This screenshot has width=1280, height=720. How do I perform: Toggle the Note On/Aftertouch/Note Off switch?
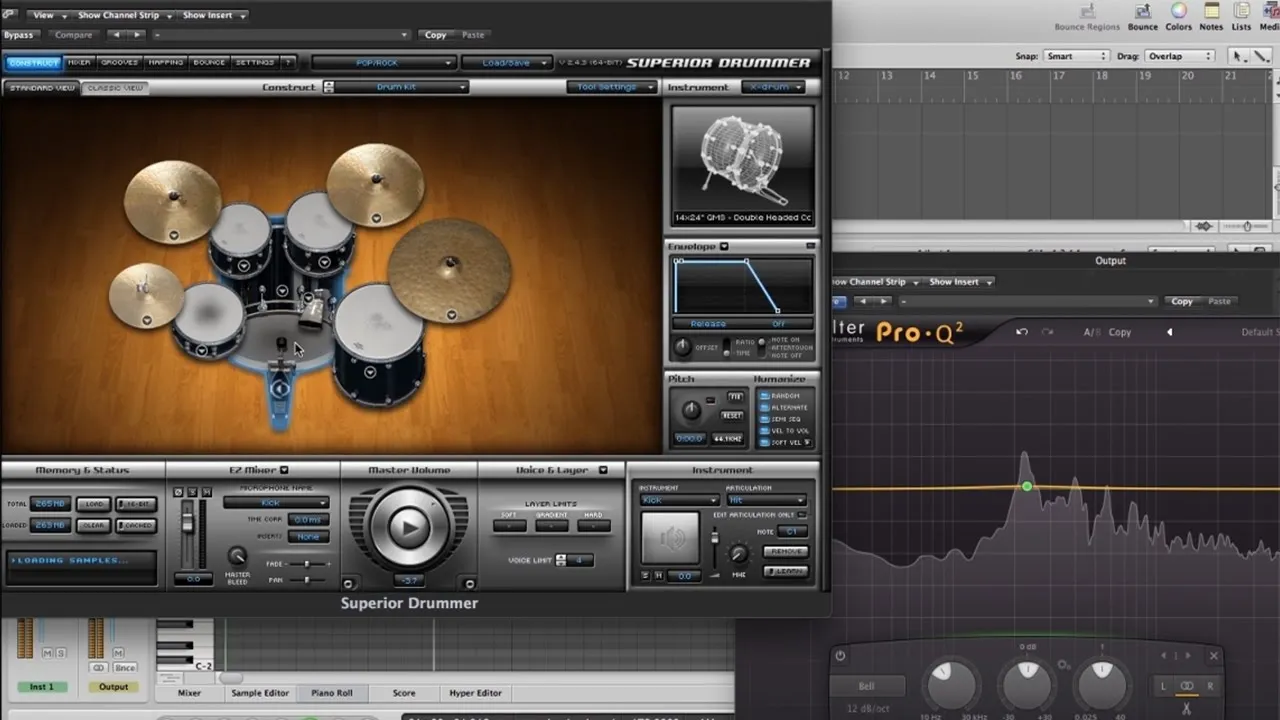coord(761,347)
